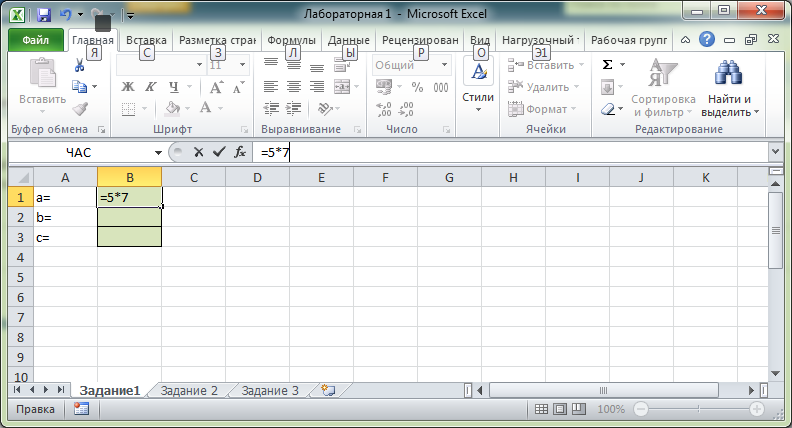The height and width of the screenshot is (428, 792).
Task: Open the Файл tab
Action: click(x=36, y=40)
